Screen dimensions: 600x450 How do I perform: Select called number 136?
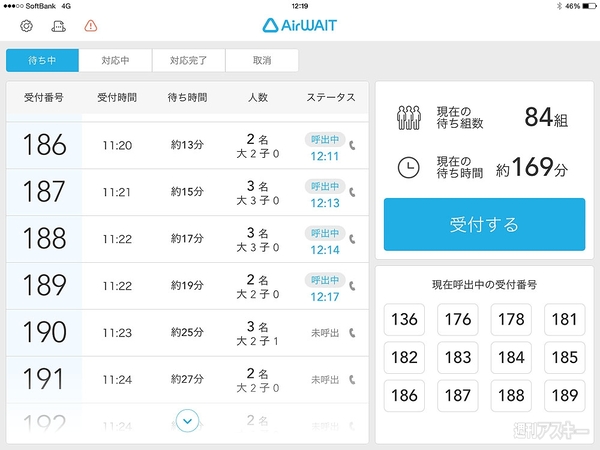click(x=404, y=320)
